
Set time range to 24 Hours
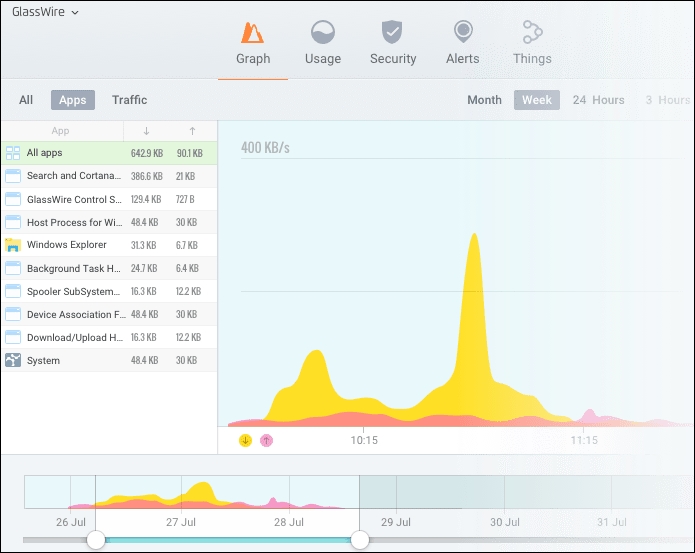598,100
